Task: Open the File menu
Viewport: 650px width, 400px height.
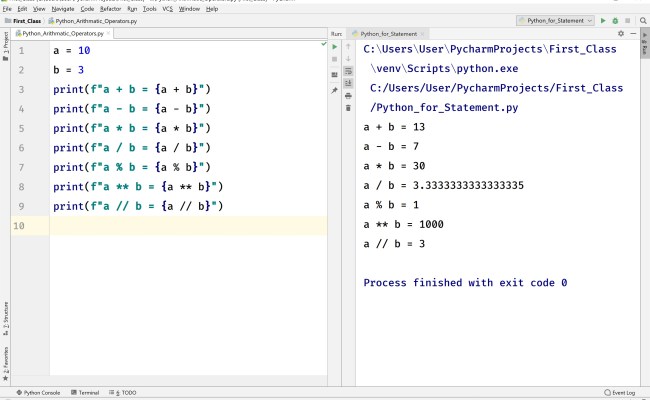Action: coord(7,9)
